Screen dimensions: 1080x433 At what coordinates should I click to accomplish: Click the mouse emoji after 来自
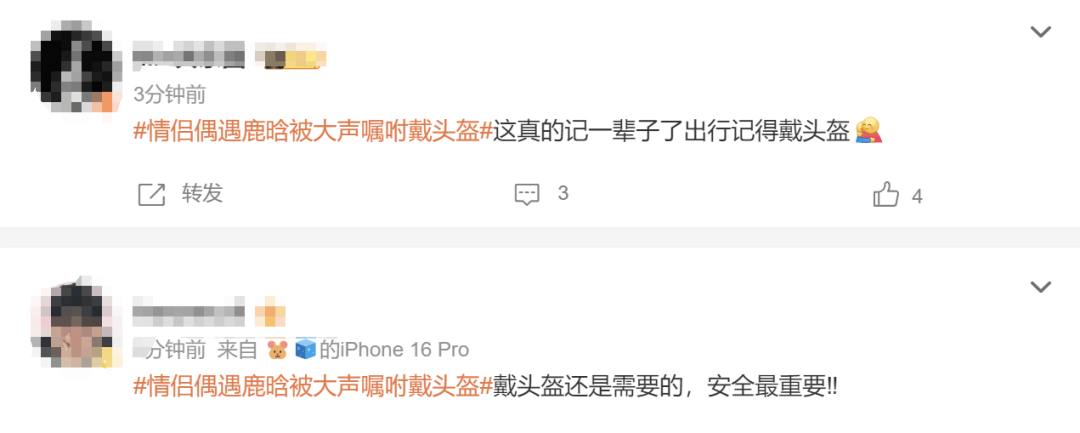click(277, 350)
